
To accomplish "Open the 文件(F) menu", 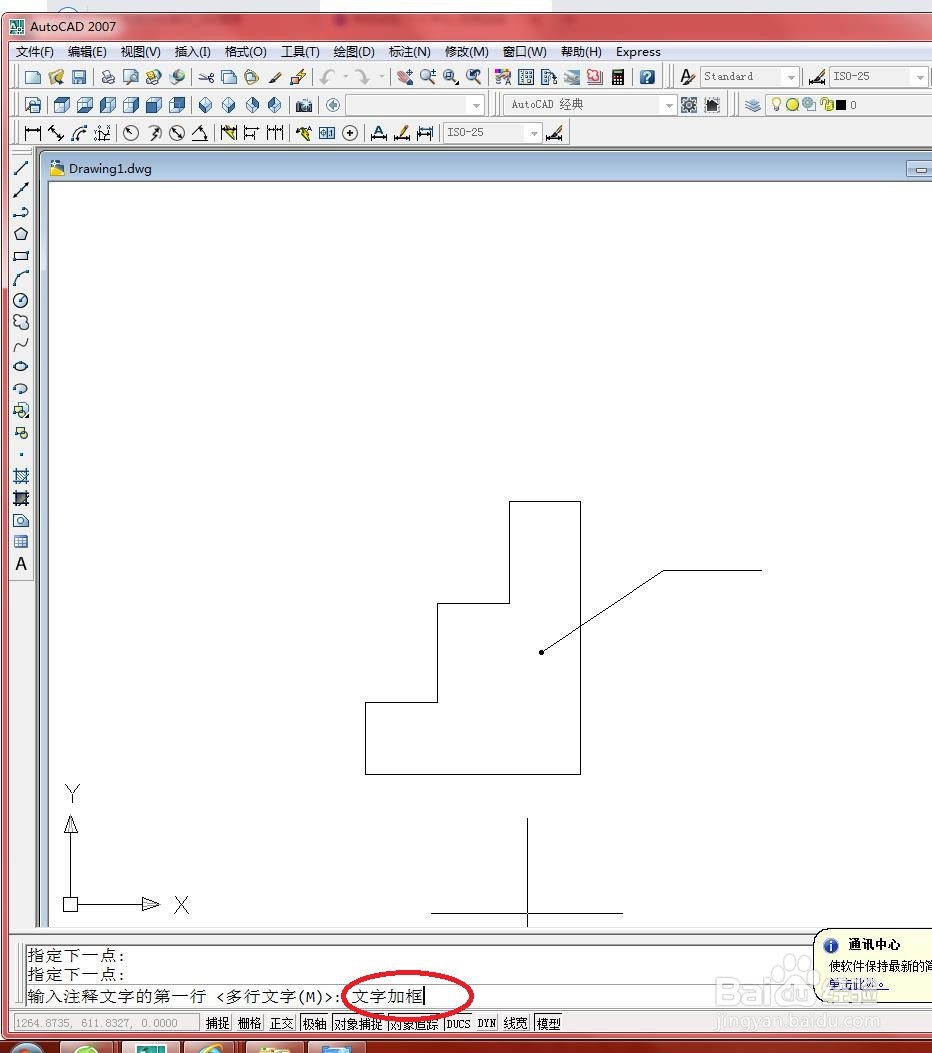I will (x=34, y=52).
